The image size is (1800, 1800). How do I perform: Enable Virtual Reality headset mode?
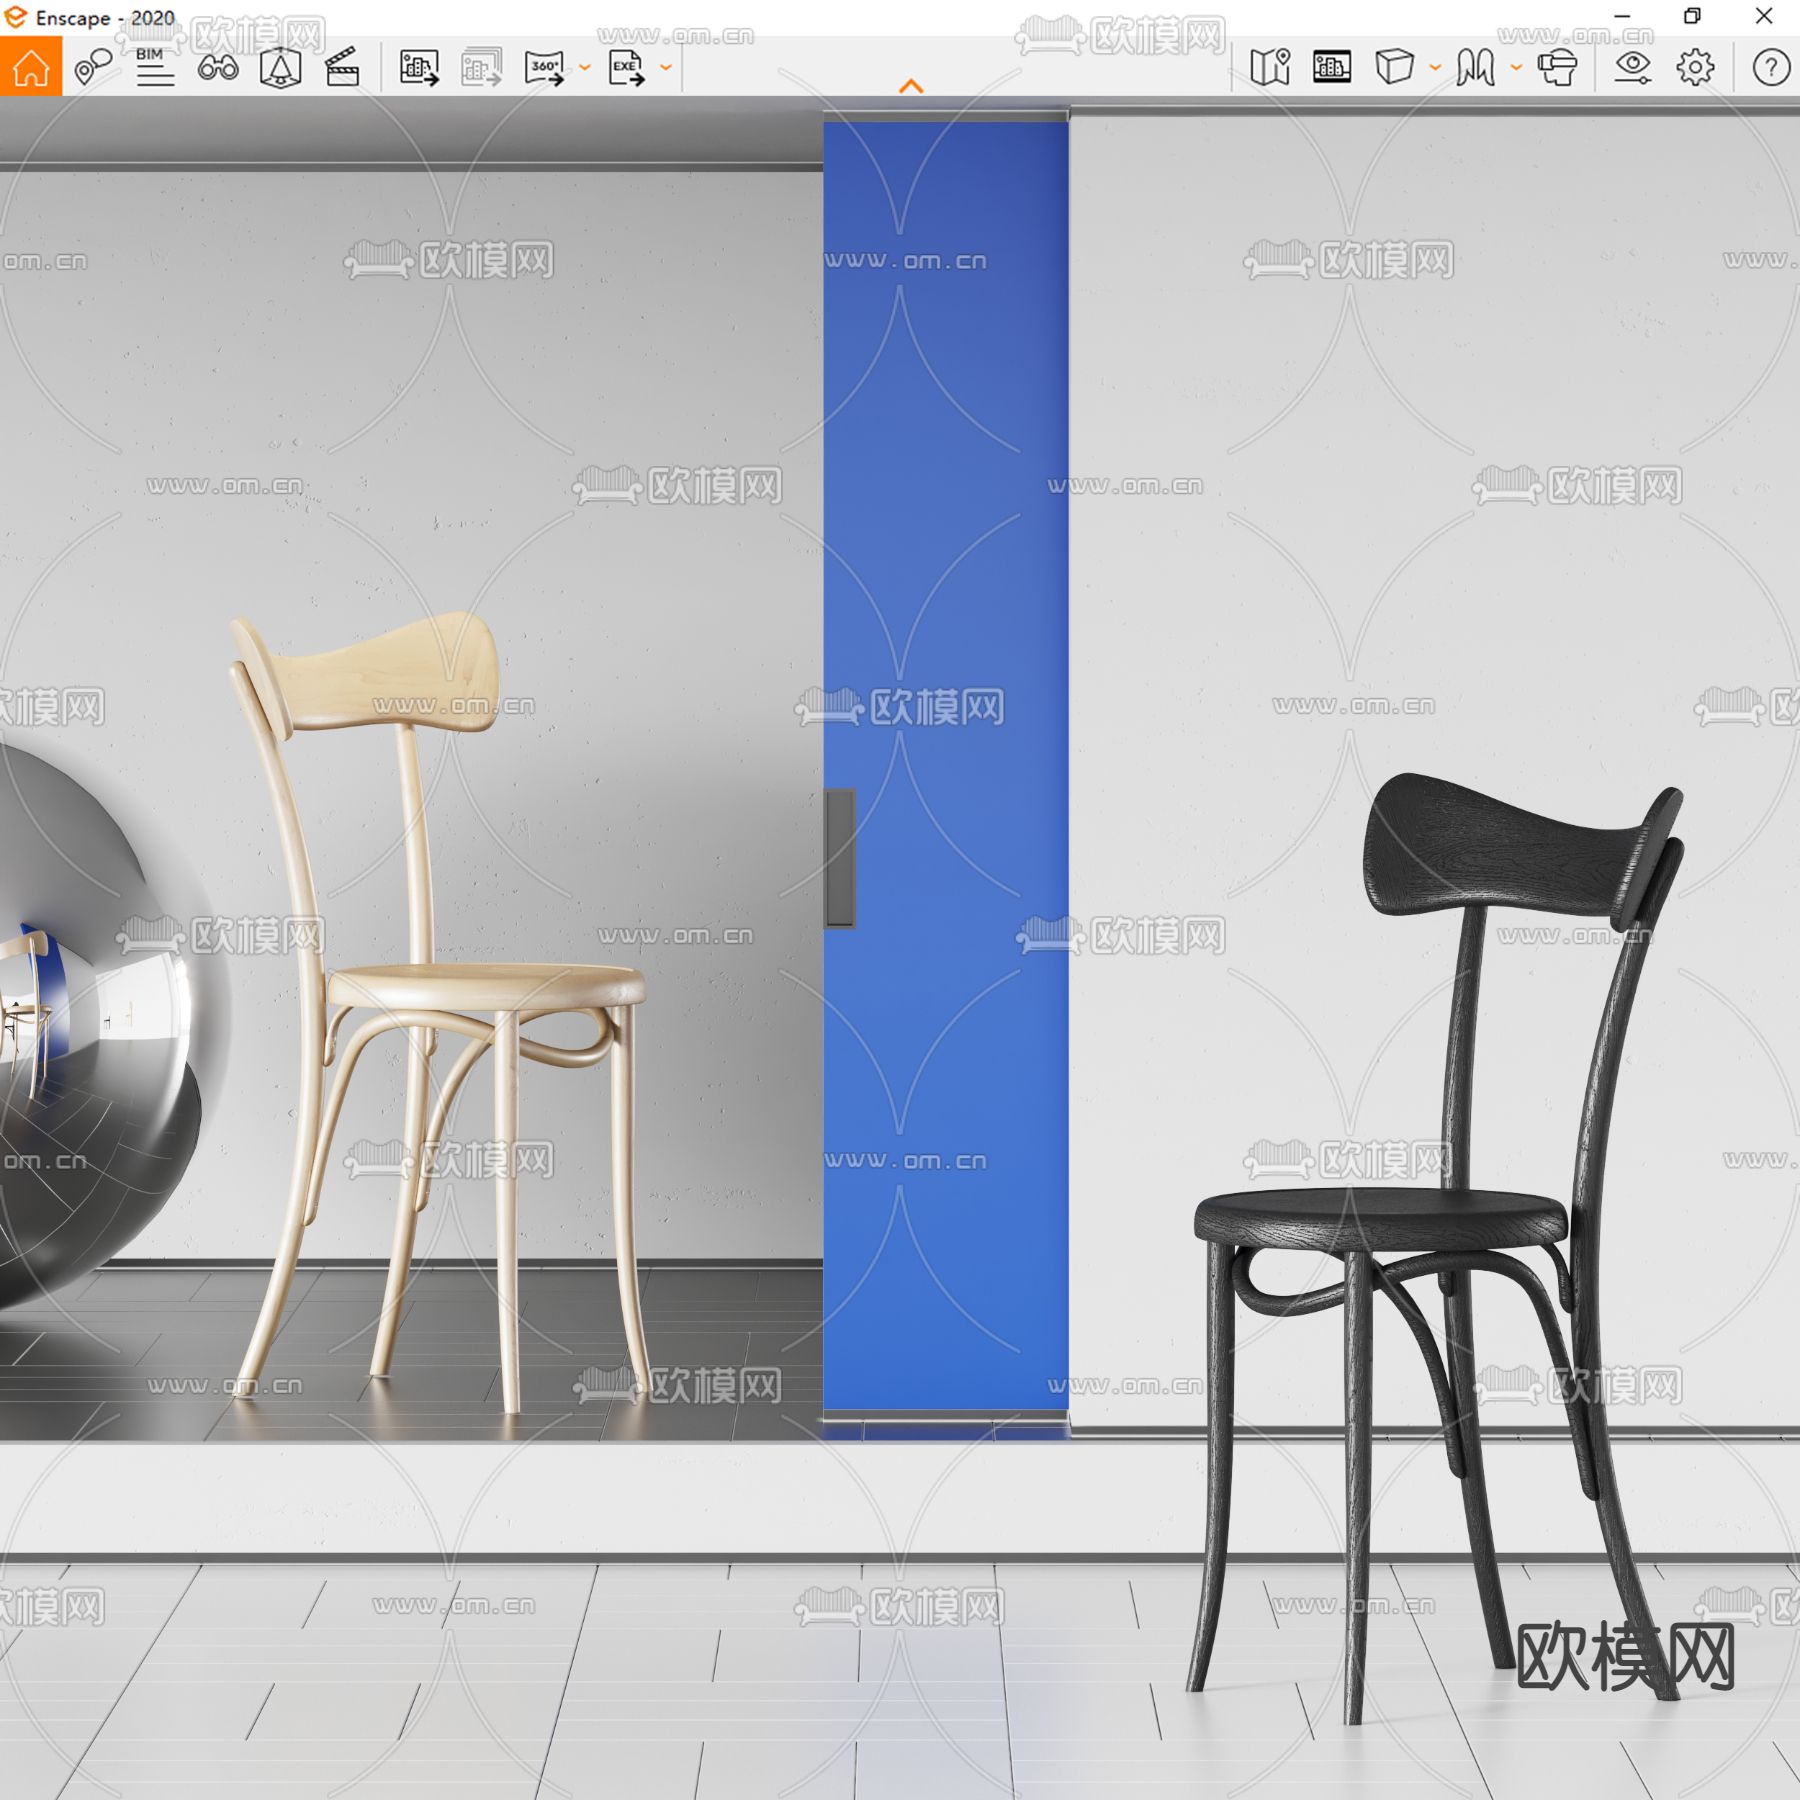tap(1557, 67)
